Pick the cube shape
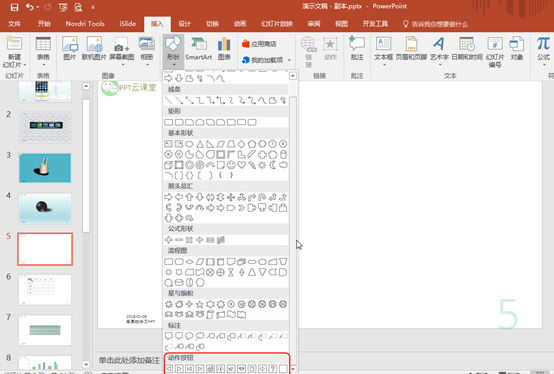This screenshot has width=554, height=374. point(169,165)
